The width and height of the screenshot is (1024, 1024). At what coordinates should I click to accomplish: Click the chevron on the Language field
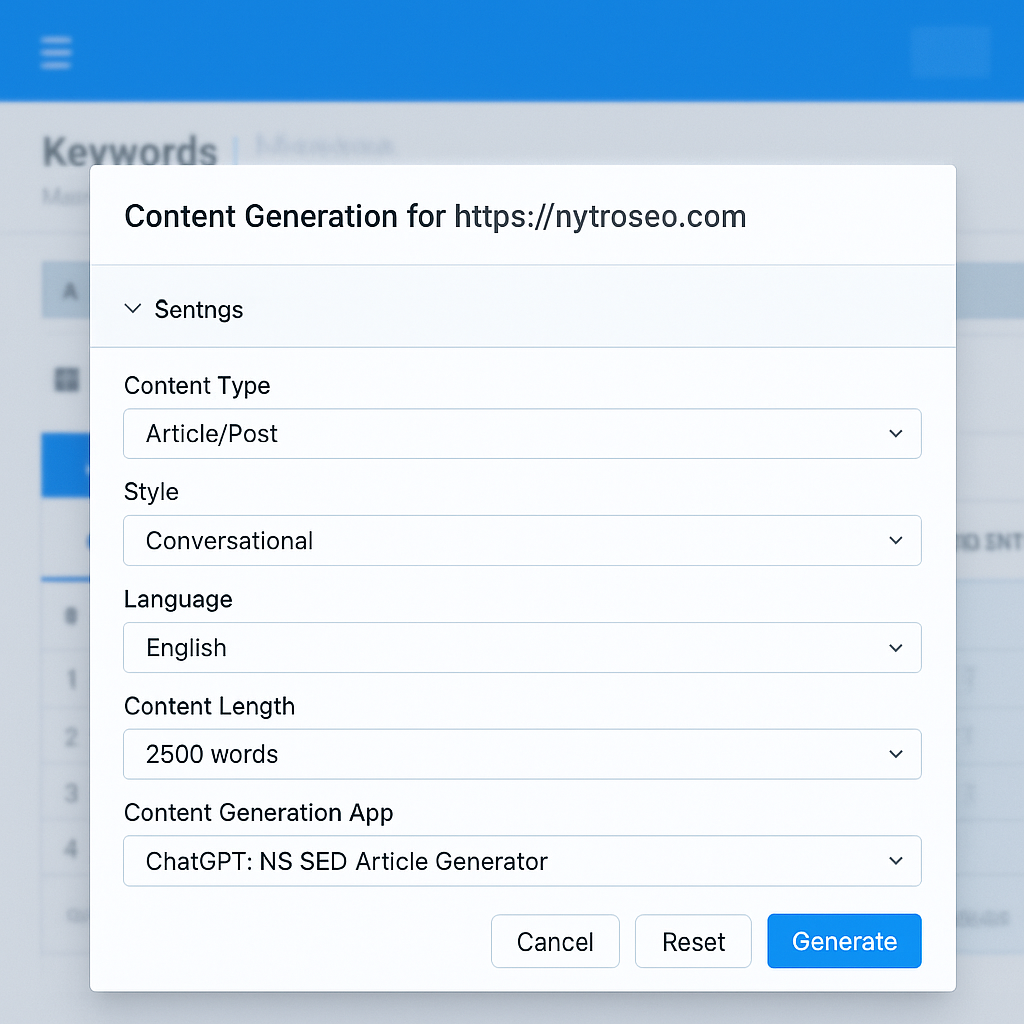896,647
